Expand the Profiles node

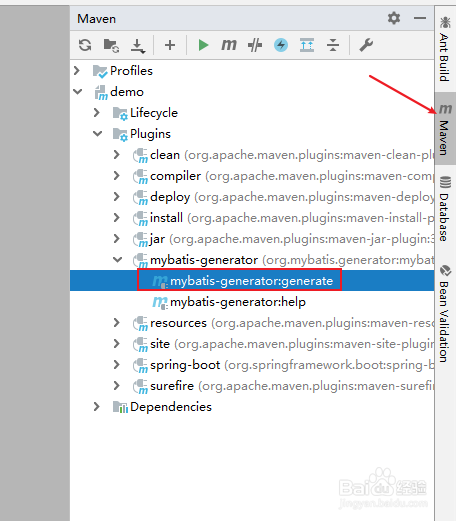(77, 70)
